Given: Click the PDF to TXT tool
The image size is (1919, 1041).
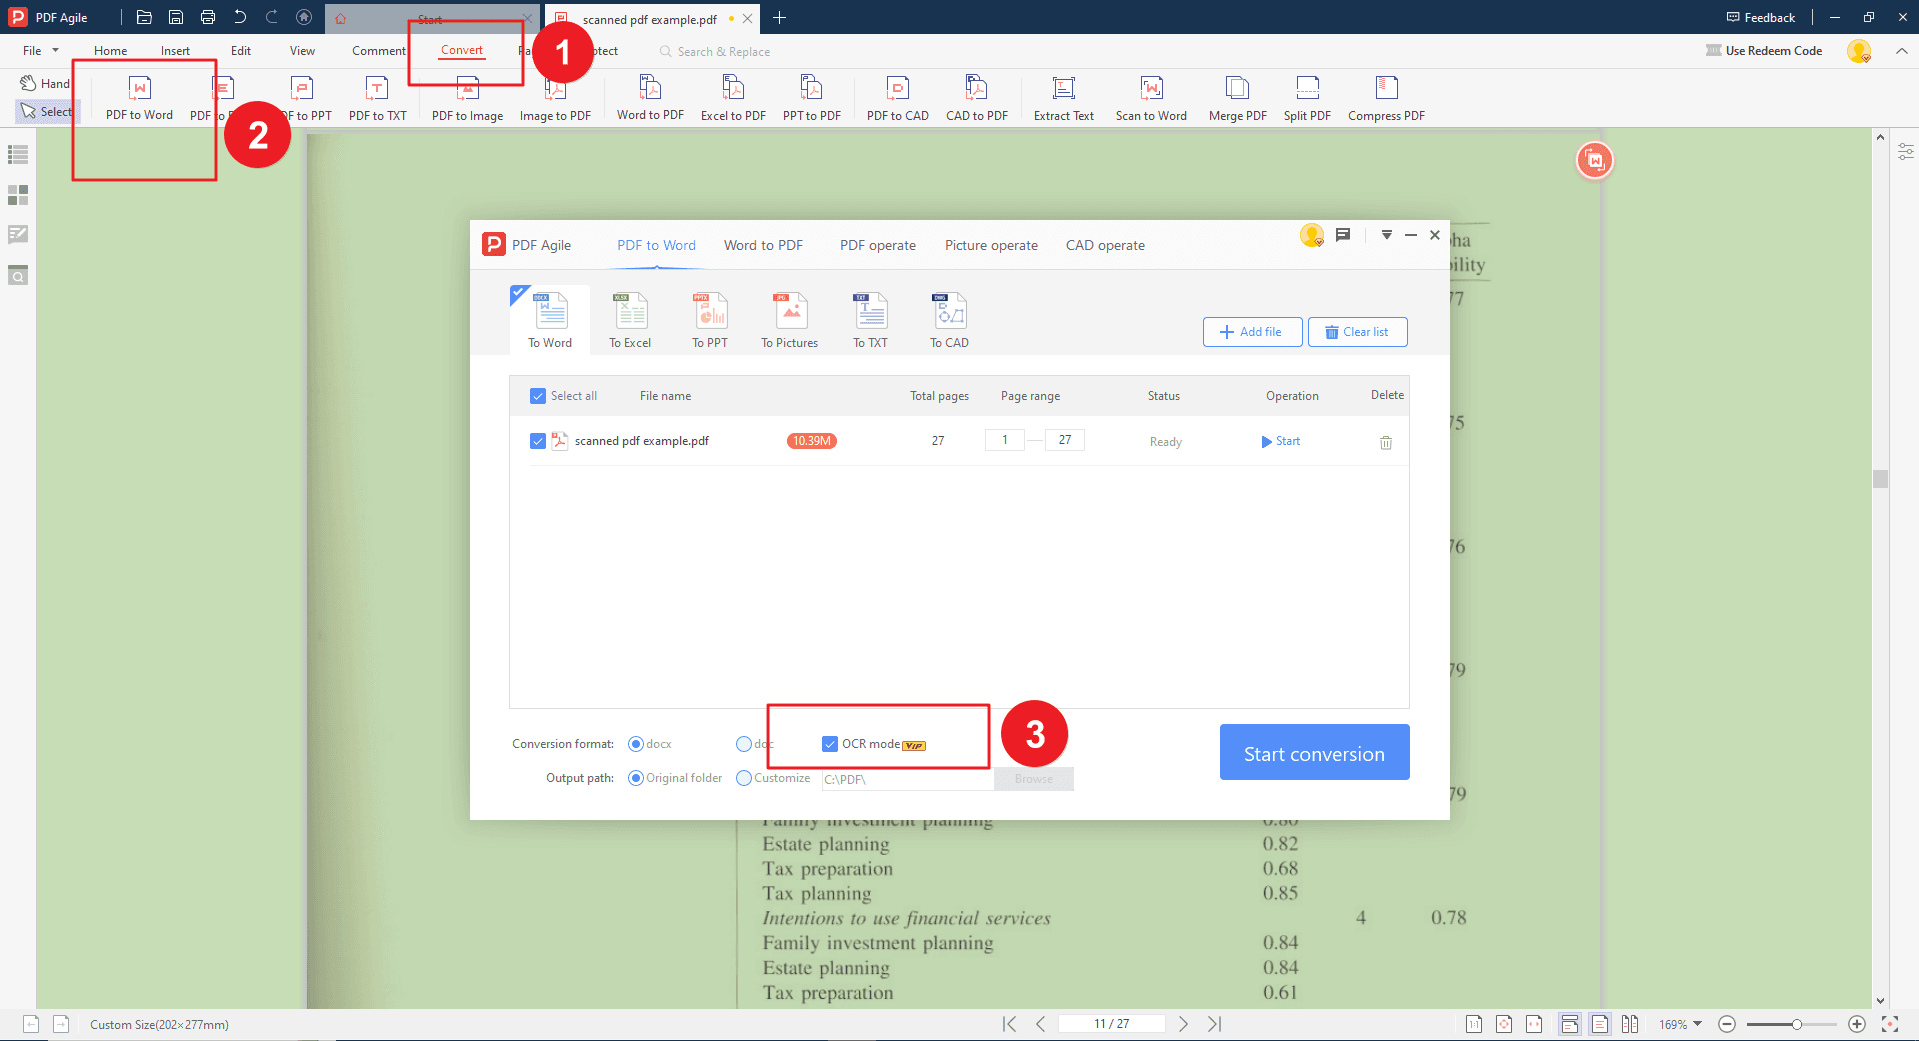Looking at the screenshot, I should [377, 98].
